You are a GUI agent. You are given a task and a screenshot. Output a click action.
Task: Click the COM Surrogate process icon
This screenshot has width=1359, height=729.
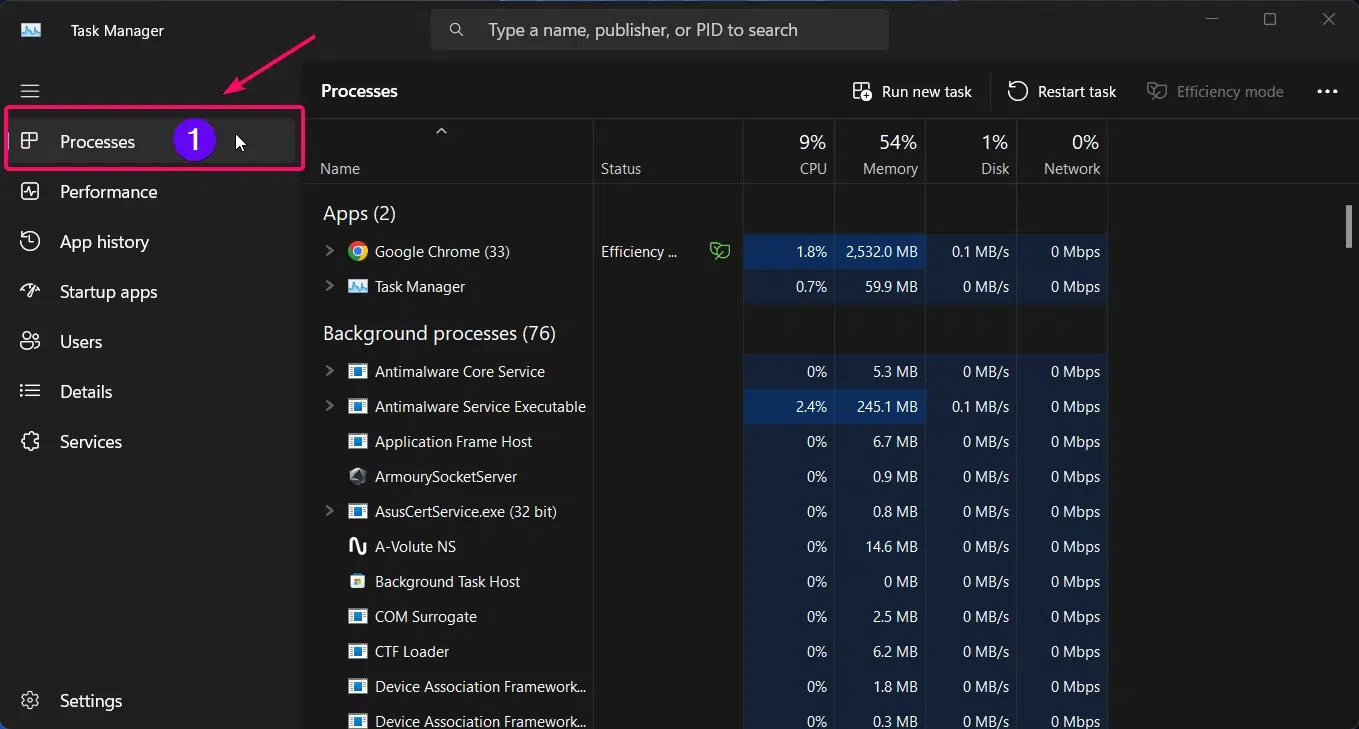tap(357, 616)
